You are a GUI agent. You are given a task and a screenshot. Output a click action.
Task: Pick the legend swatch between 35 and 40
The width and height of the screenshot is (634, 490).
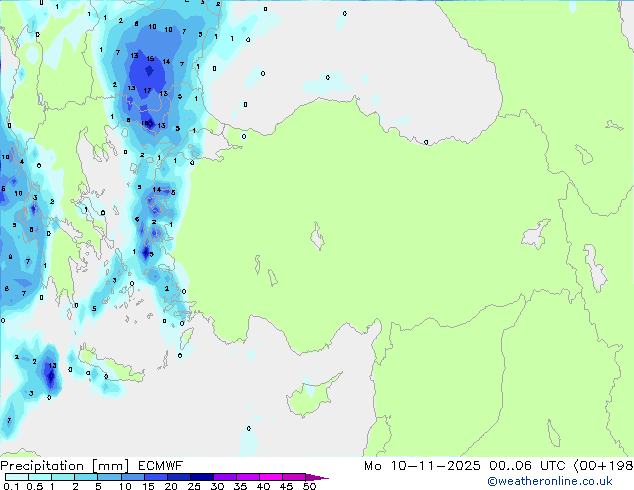247,477
